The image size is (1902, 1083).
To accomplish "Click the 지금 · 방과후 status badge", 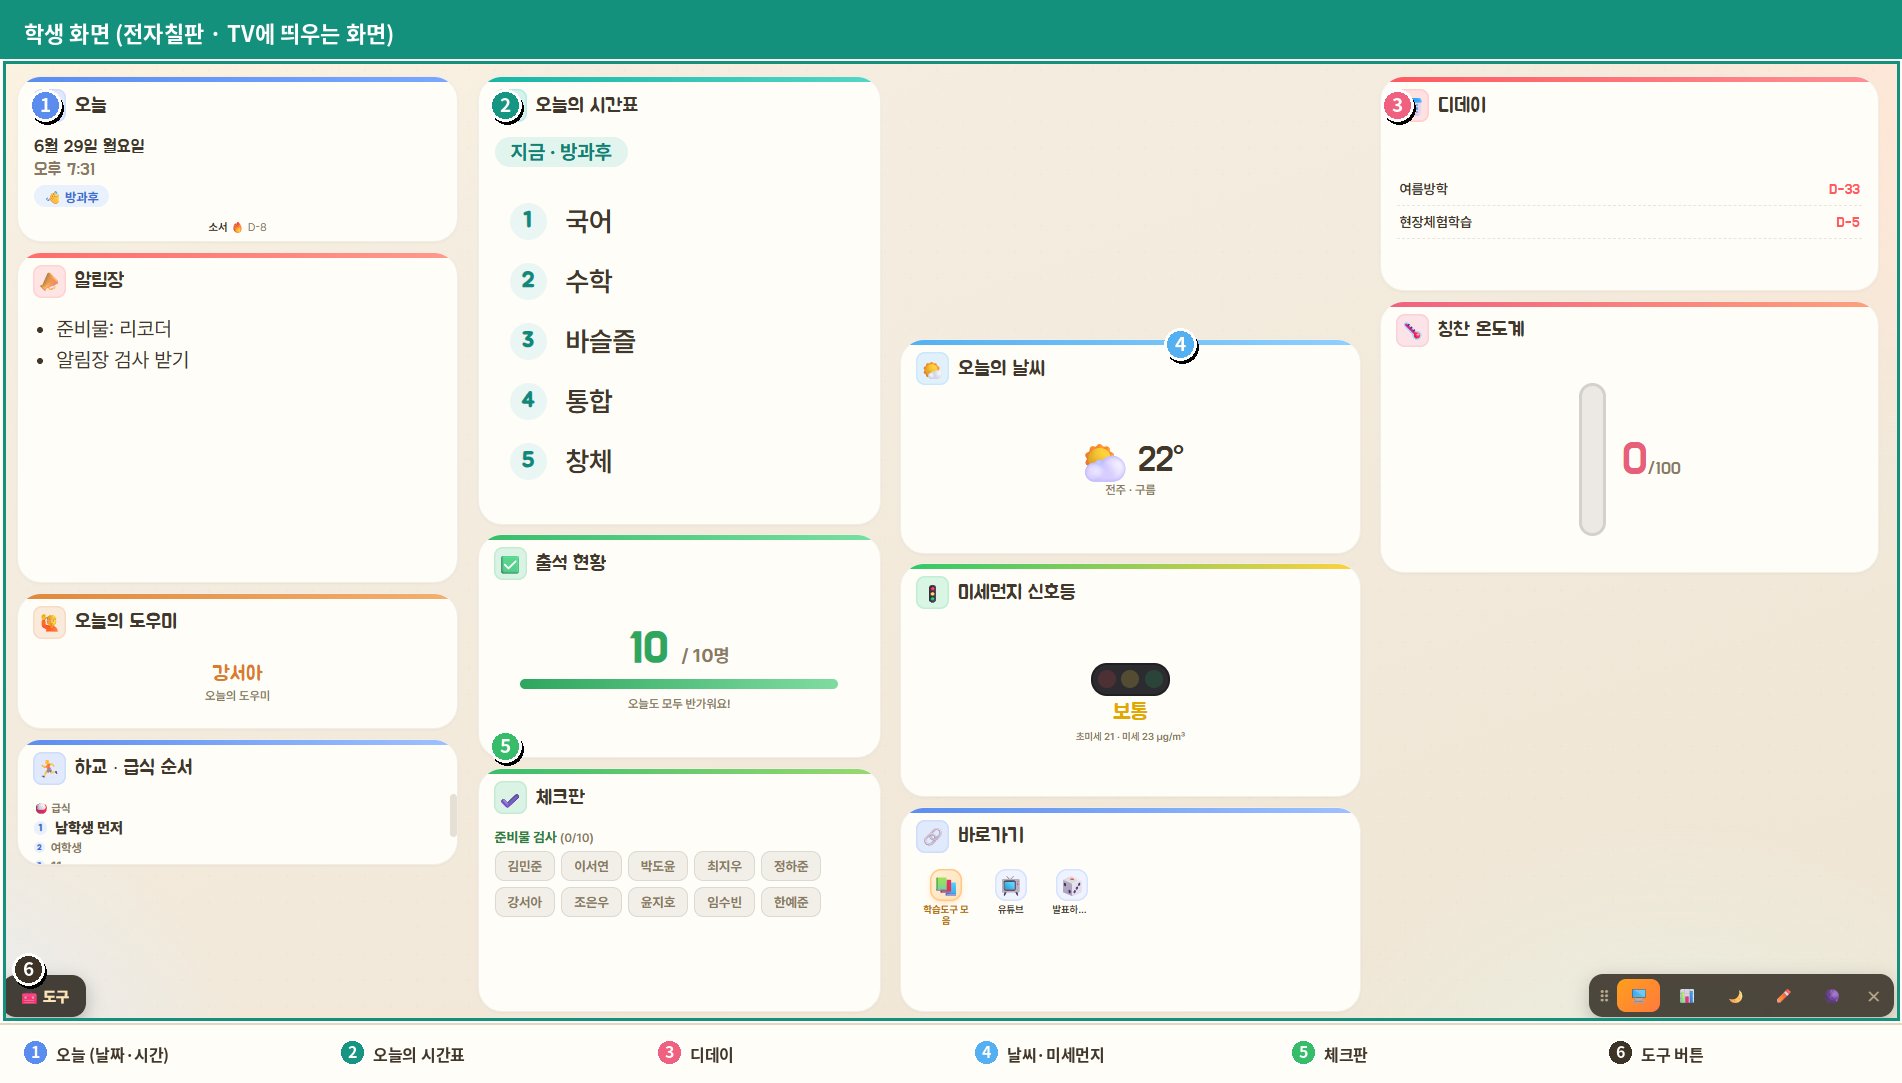I will [561, 152].
